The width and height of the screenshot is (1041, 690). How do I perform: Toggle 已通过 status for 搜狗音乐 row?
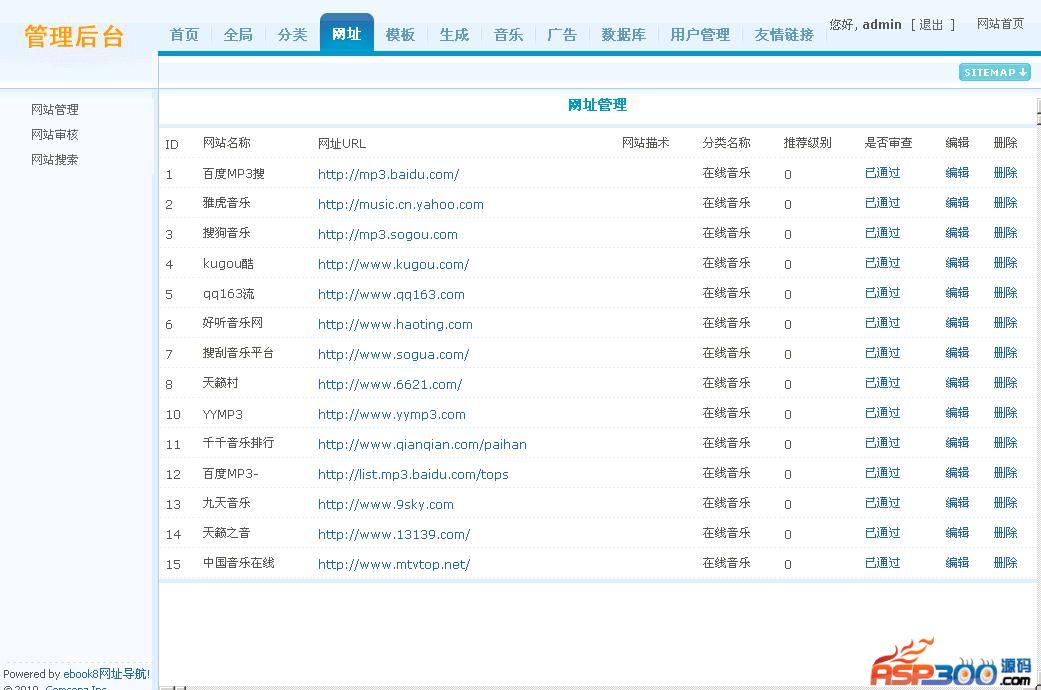[882, 233]
